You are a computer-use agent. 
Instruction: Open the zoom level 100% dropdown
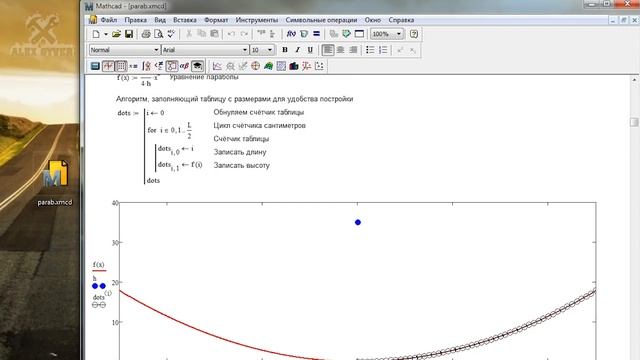point(399,34)
